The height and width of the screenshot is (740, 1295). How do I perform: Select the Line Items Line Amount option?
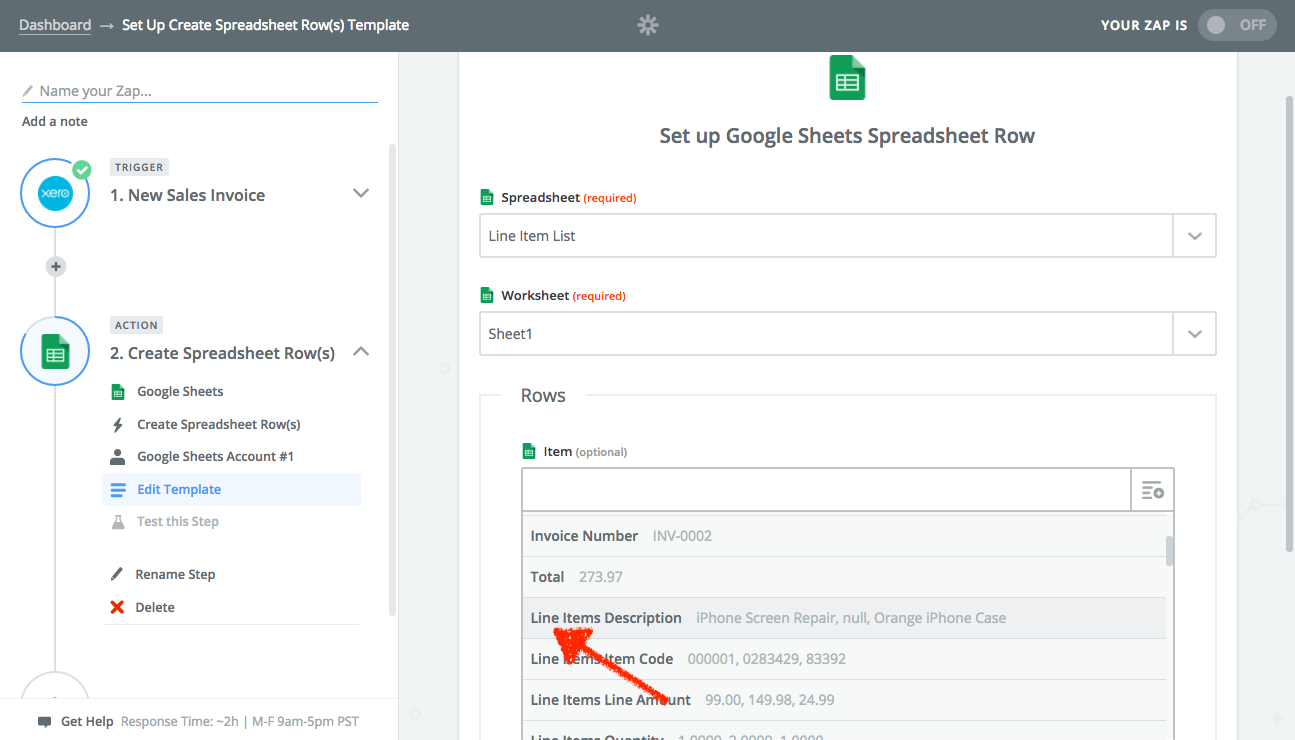click(844, 700)
